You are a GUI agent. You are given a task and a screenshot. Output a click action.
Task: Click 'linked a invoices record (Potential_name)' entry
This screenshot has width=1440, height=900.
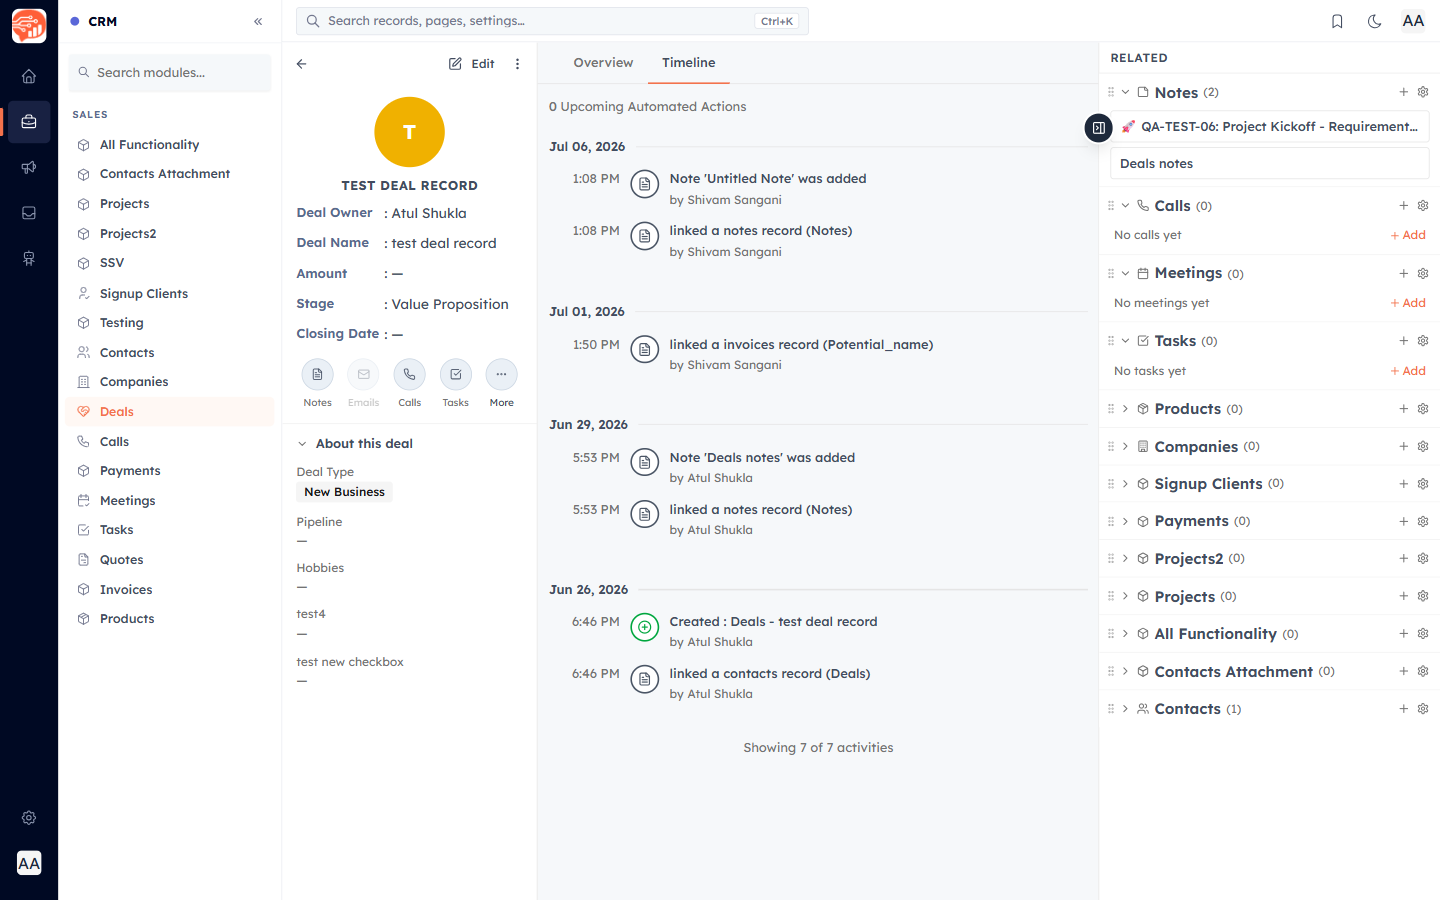pyautogui.click(x=801, y=345)
